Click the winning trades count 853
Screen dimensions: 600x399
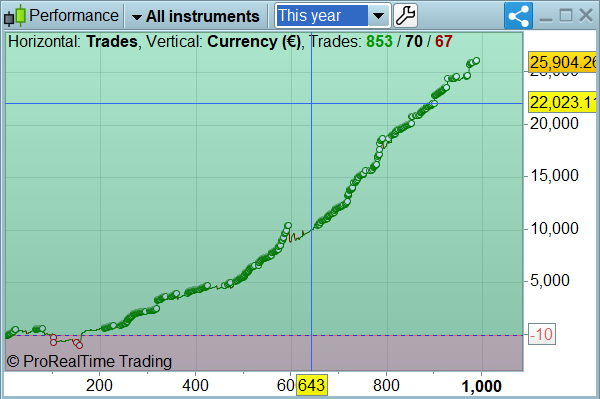point(379,41)
